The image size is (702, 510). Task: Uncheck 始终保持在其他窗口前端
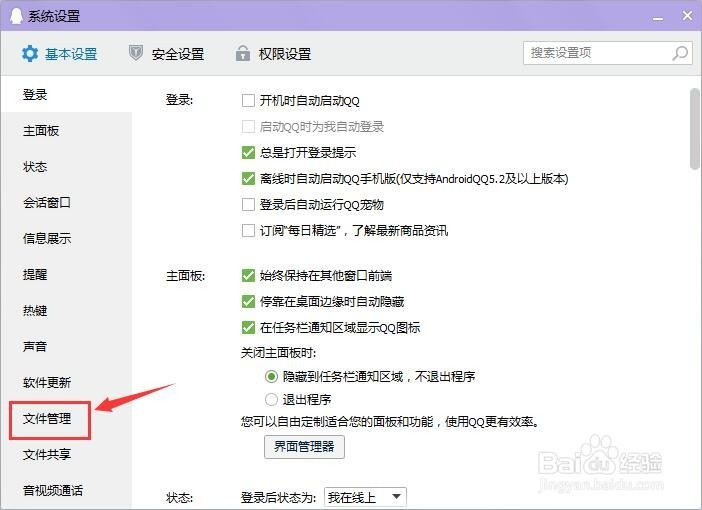click(248, 275)
